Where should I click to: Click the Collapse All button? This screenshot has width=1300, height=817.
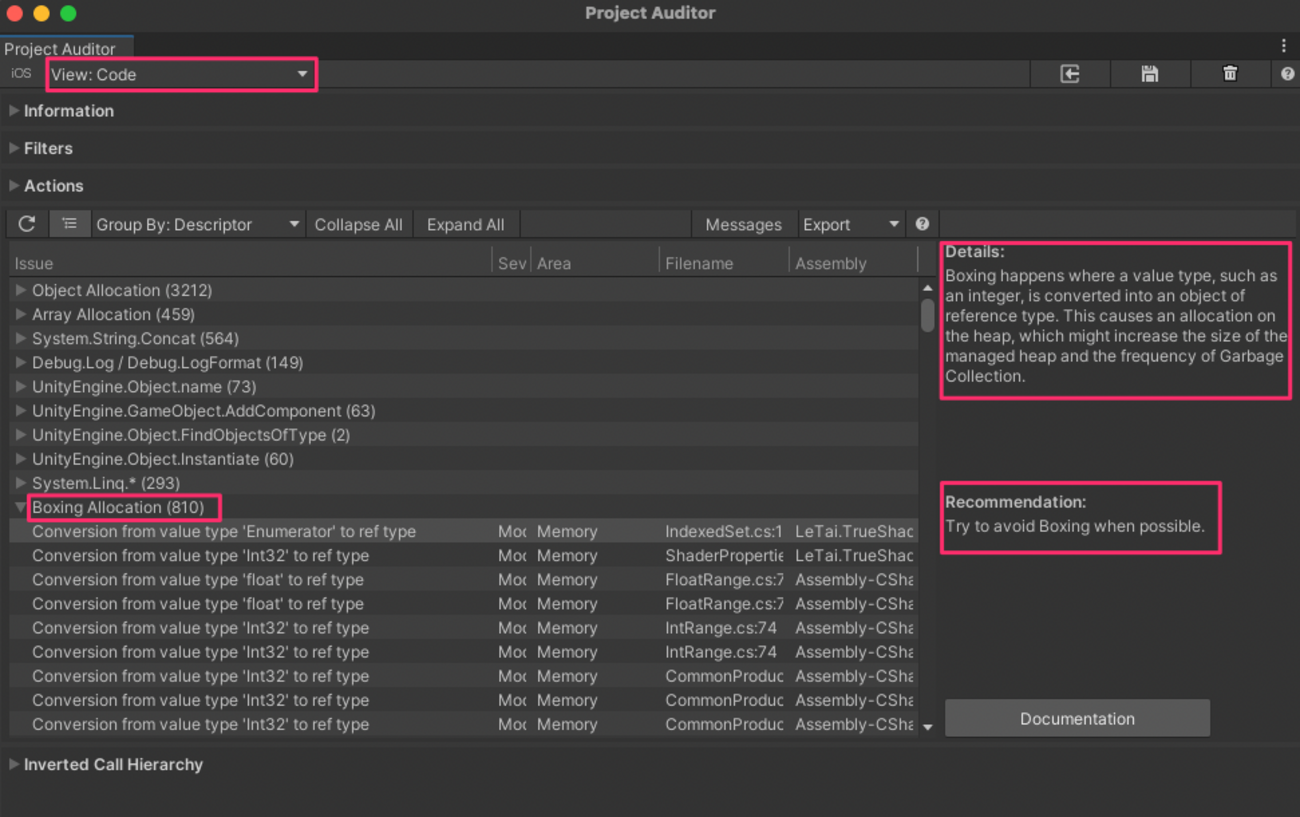358,225
